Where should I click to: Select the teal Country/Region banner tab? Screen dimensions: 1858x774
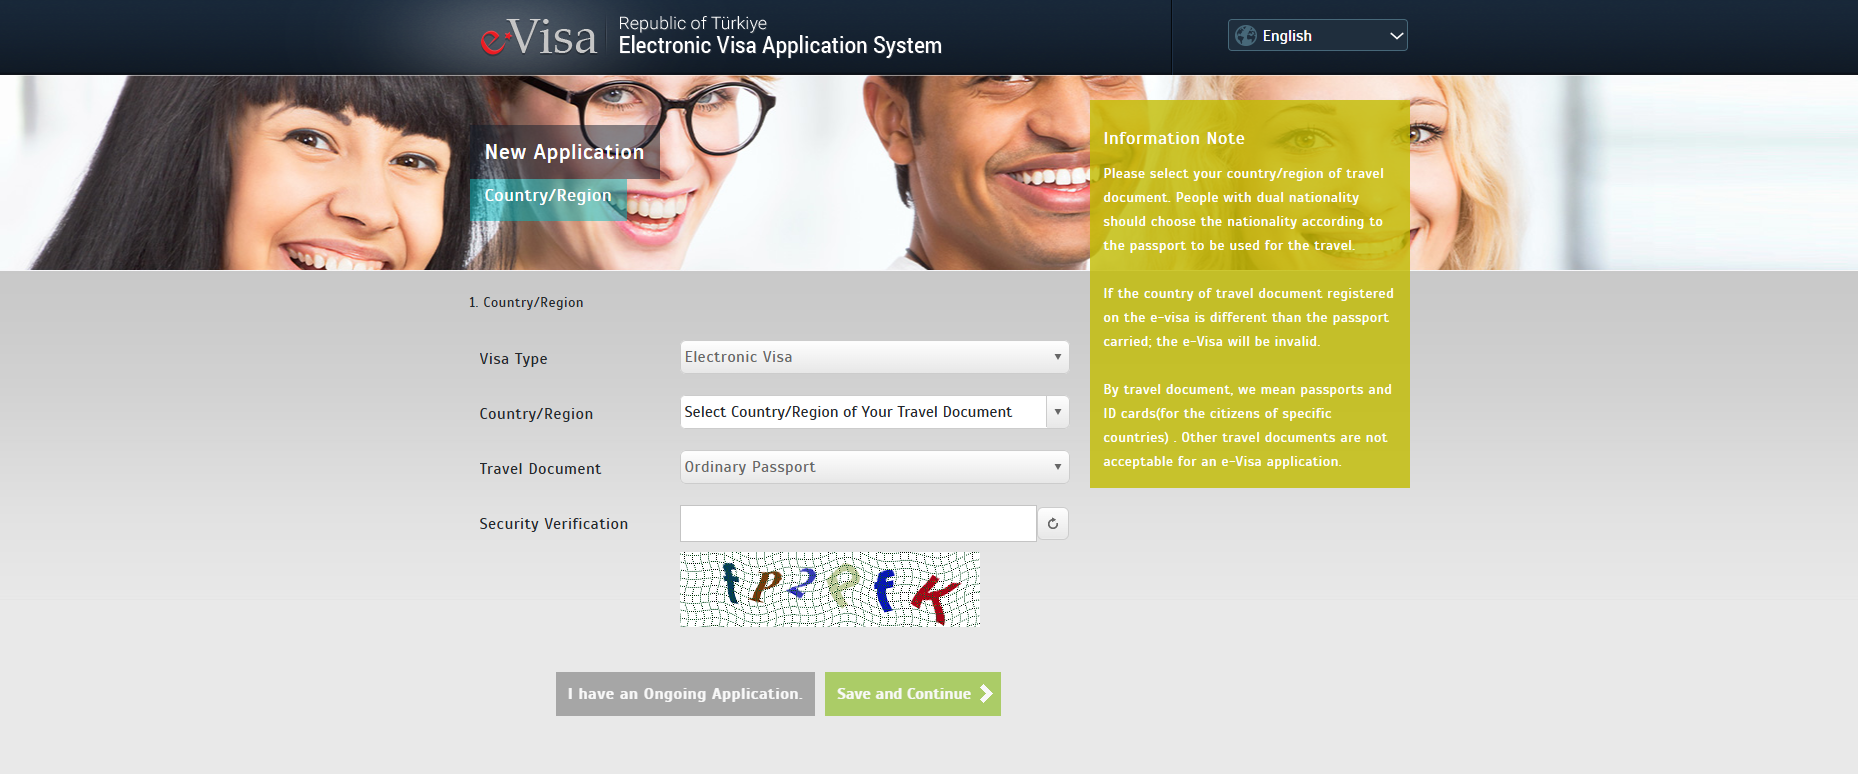(x=548, y=196)
